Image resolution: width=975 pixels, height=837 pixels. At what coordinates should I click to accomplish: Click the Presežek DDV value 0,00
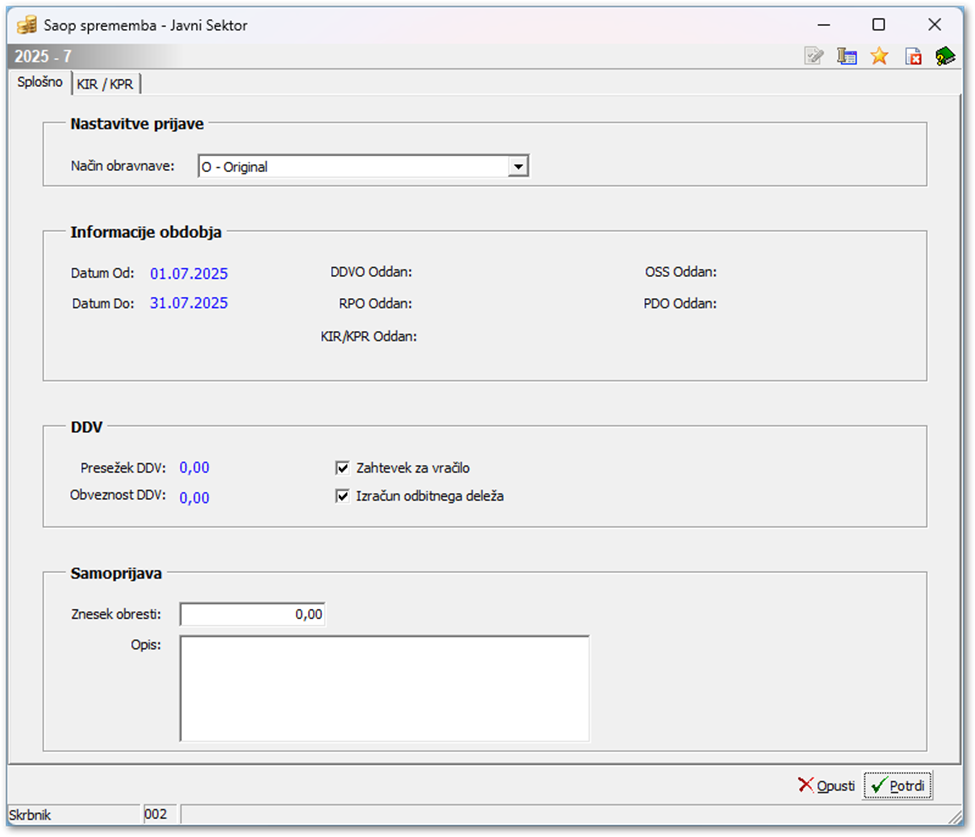195,468
